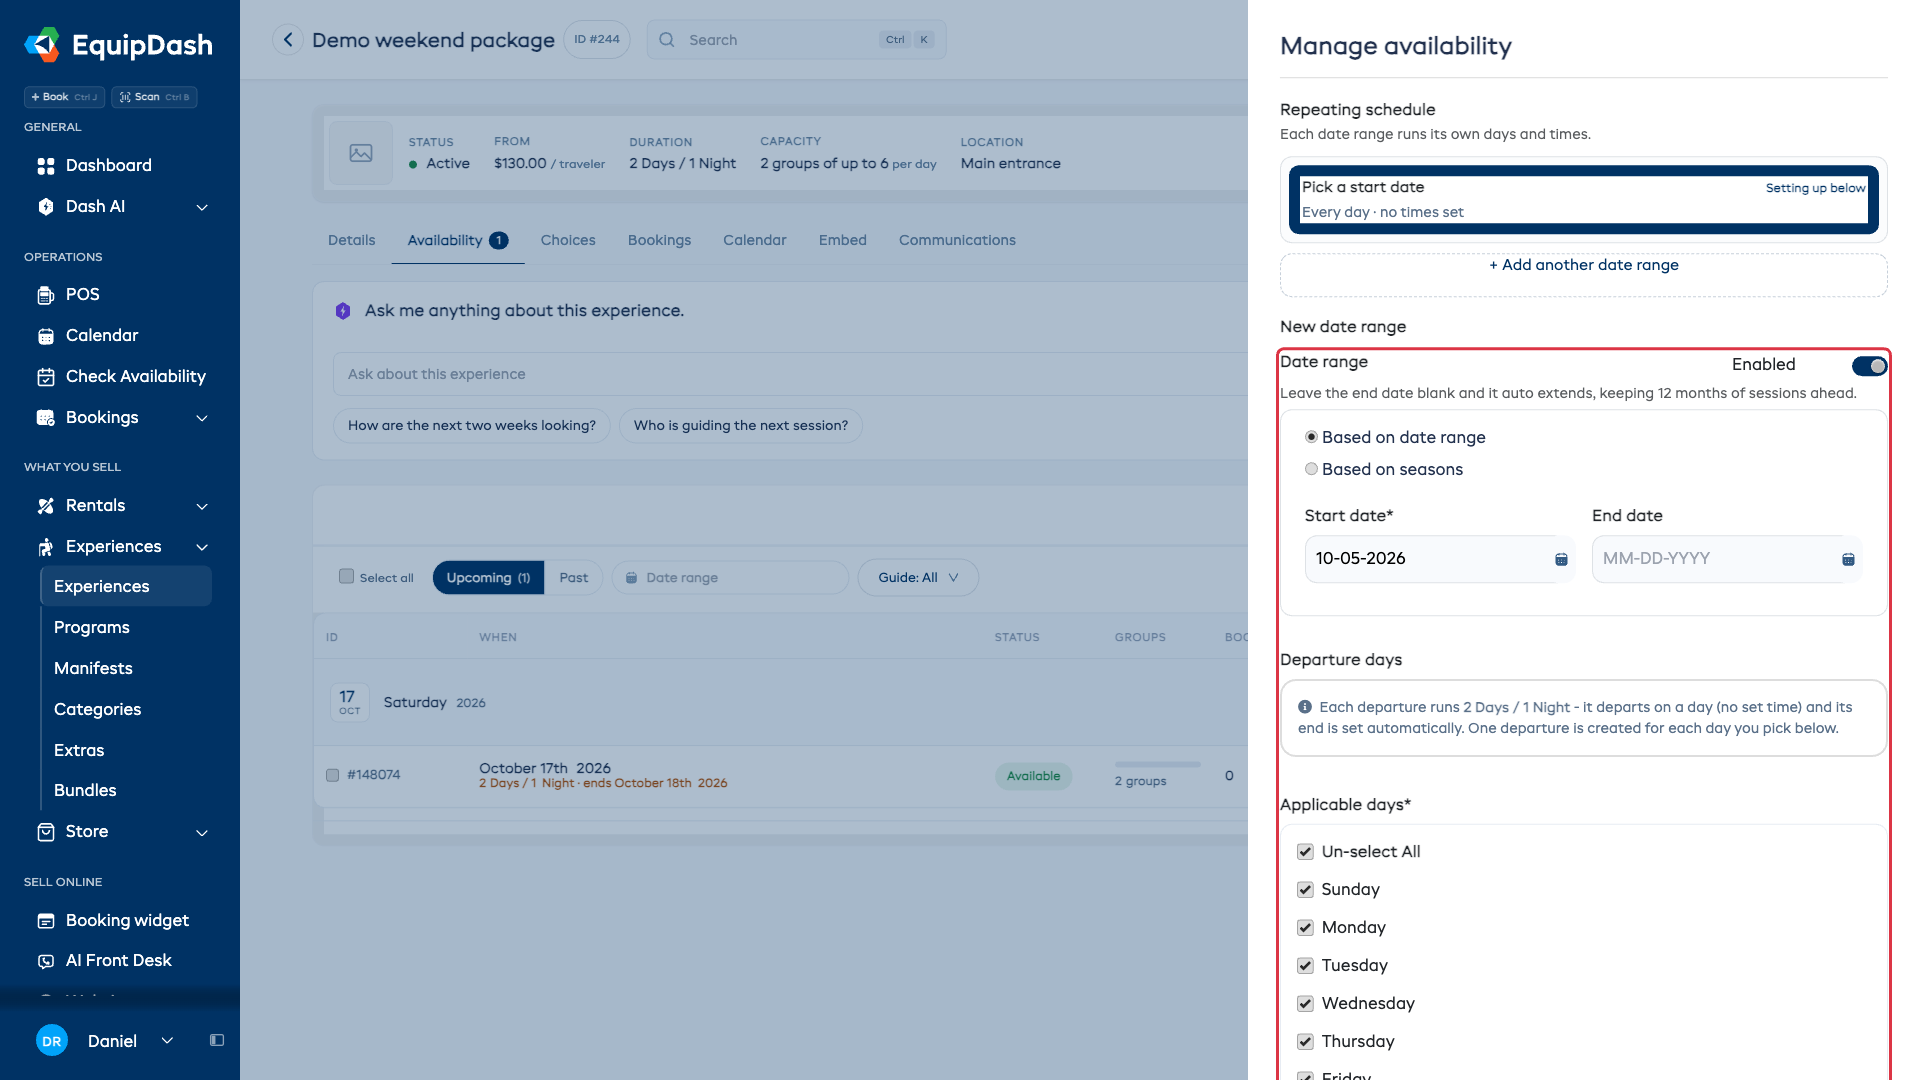Click the End date input field
This screenshot has height=1080, width=1920.
click(1727, 559)
